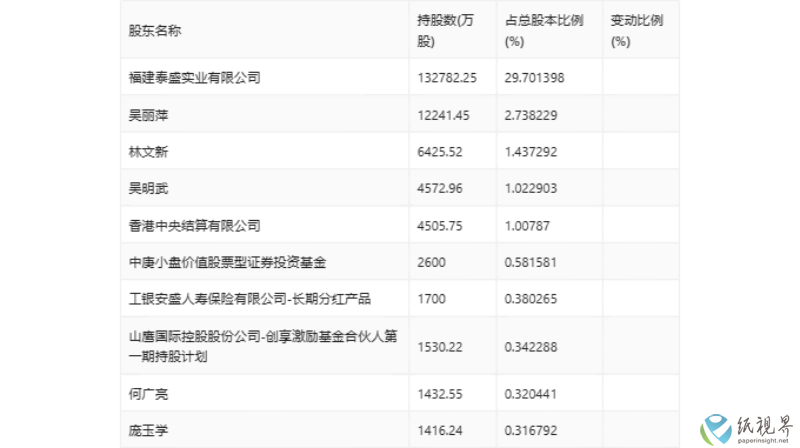The height and width of the screenshot is (448, 800).
Task: Click the 1.00787 percentage value
Action: click(527, 226)
